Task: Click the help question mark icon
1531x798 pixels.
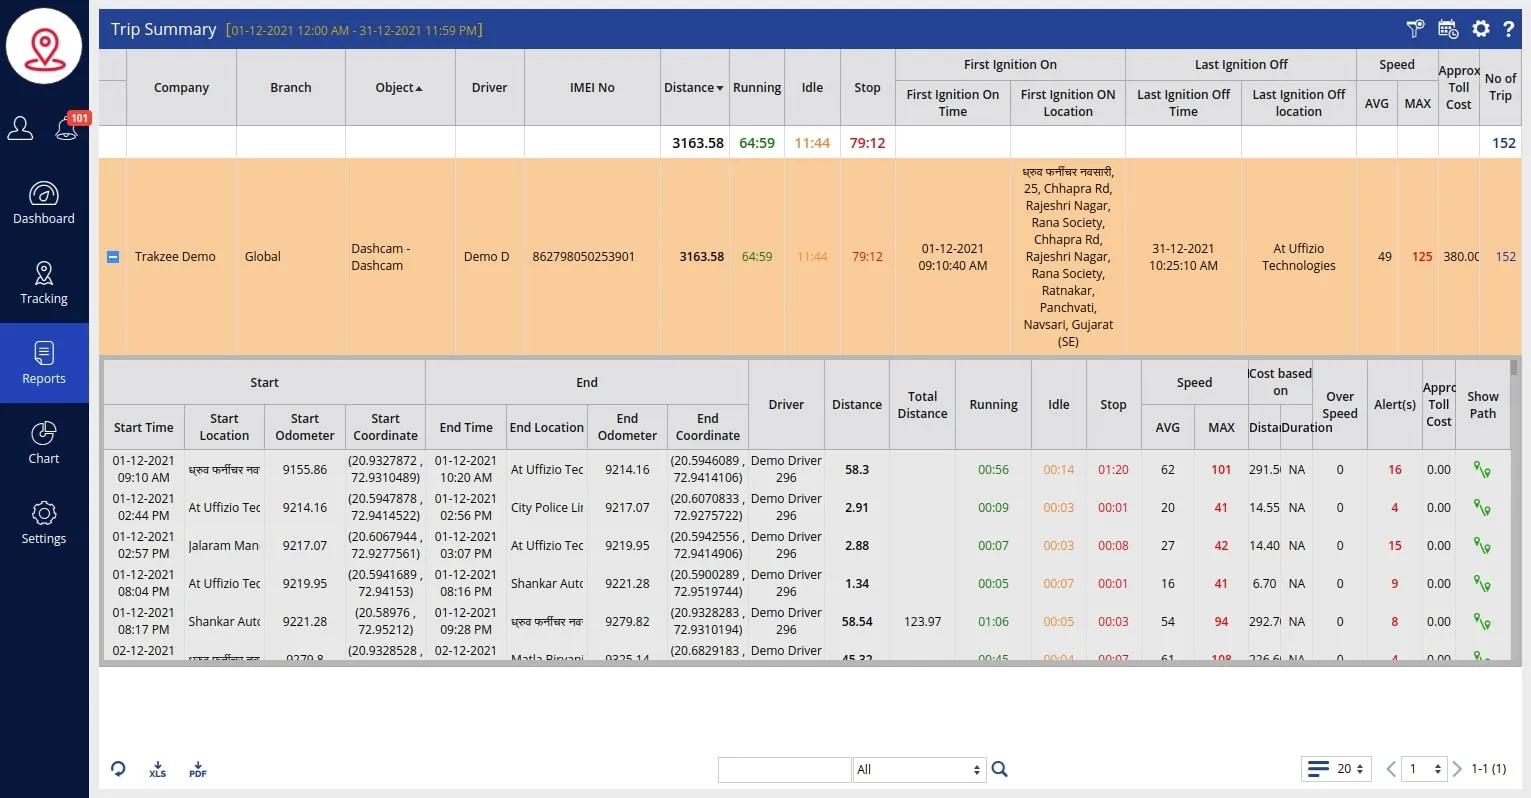Action: [1509, 29]
